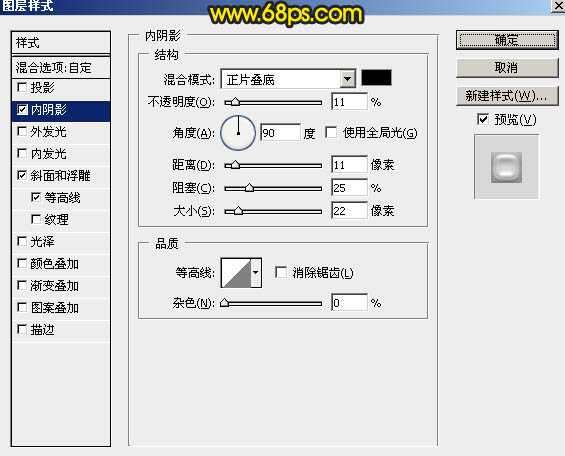Click the 阻塞 slider handle
The image size is (565, 456).
pyautogui.click(x=249, y=188)
